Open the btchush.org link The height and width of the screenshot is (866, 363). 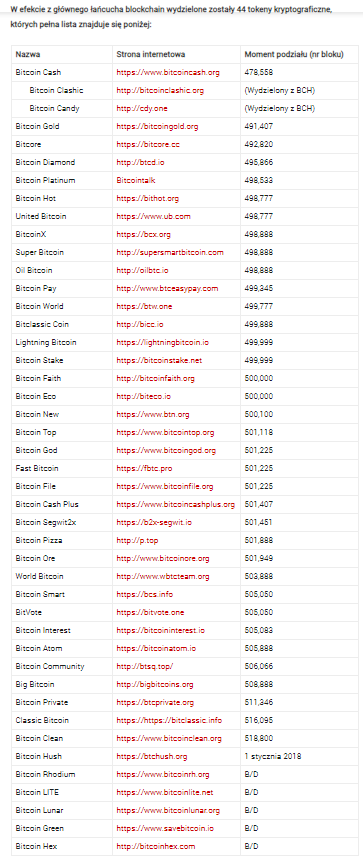point(152,756)
